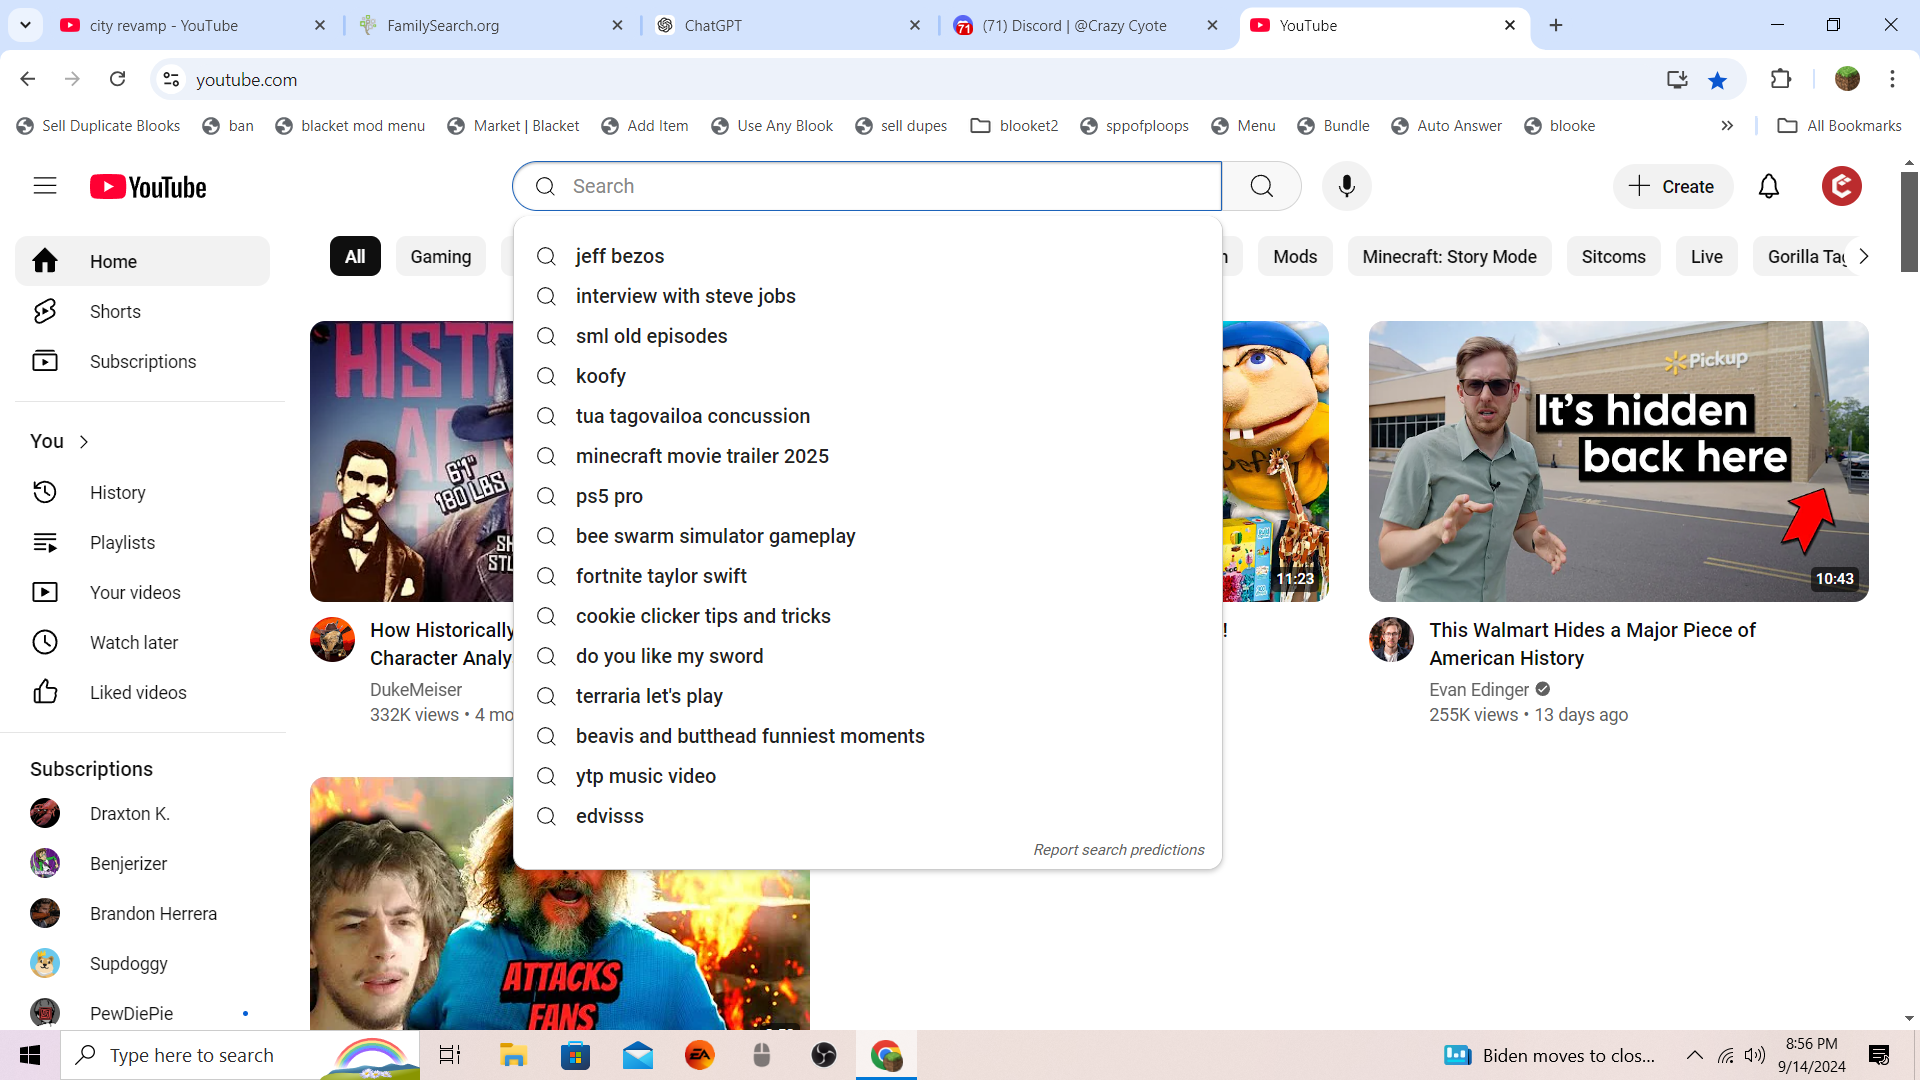
Task: Expand the You section chevron
Action: (x=84, y=442)
